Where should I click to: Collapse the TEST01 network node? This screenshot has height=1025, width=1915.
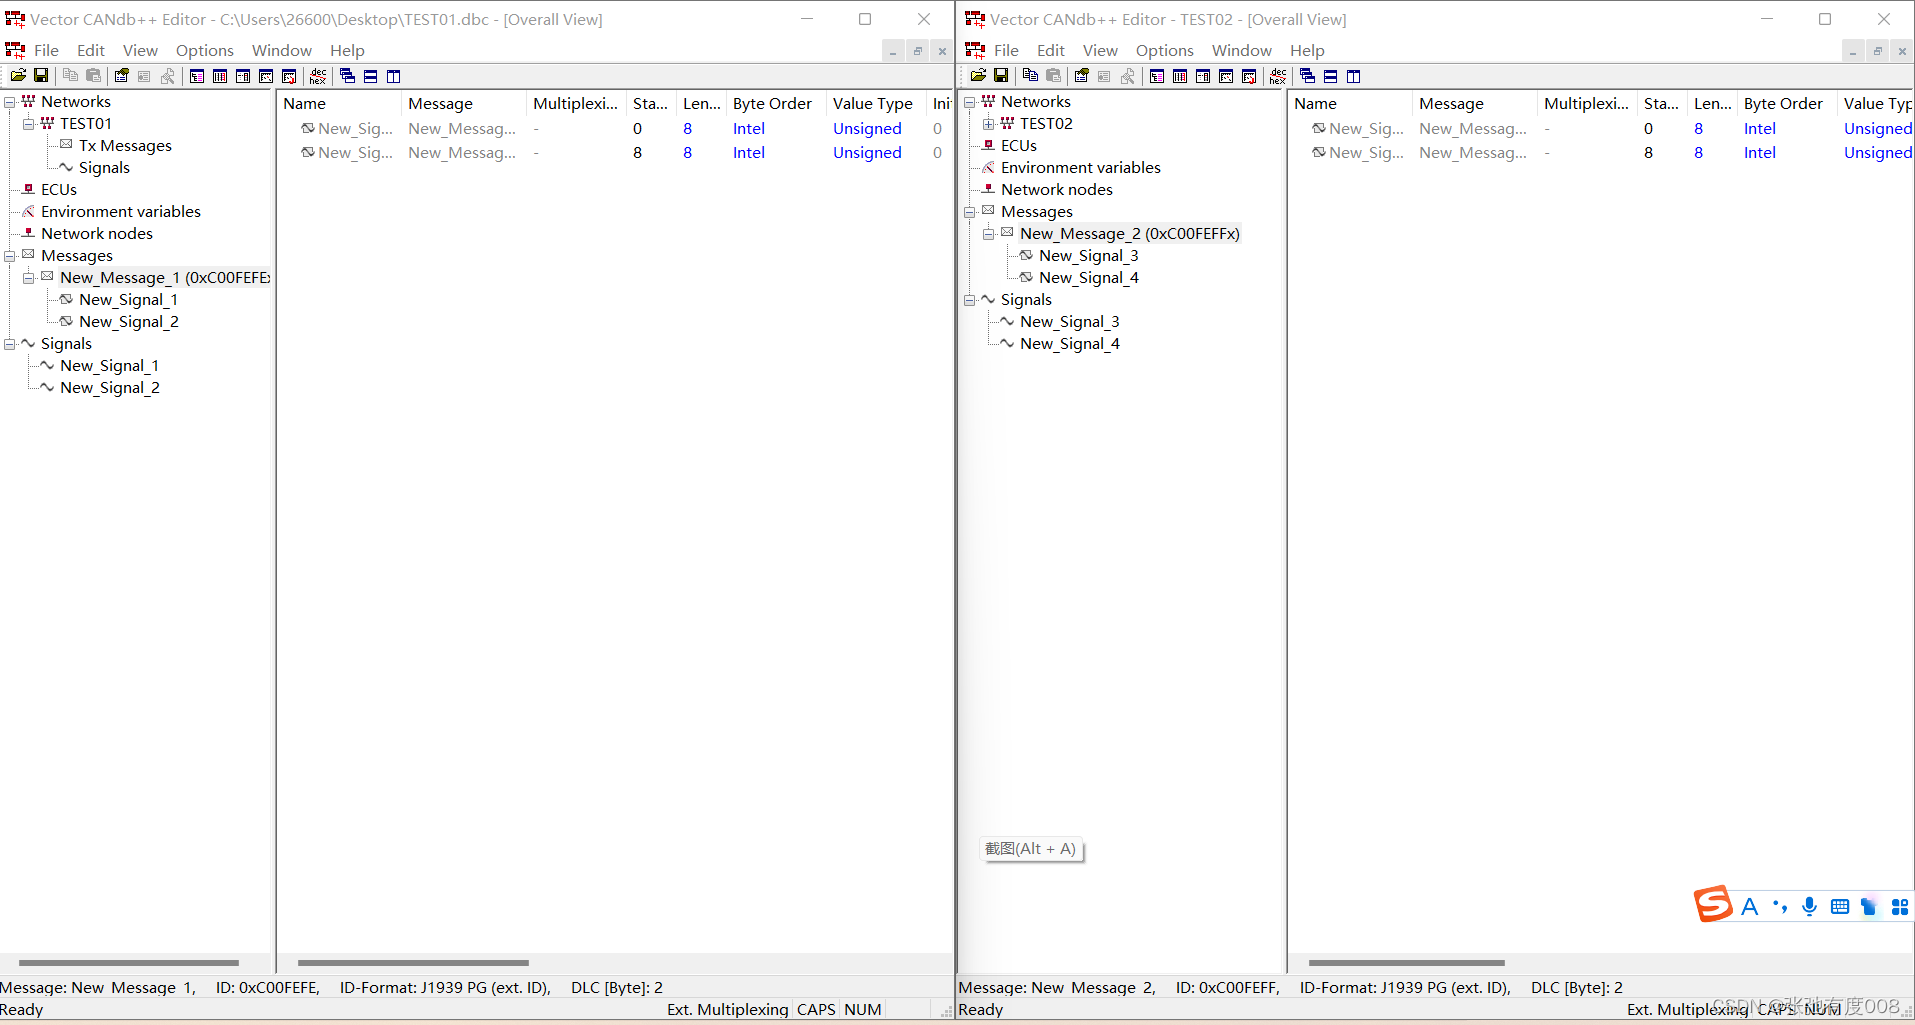29,124
